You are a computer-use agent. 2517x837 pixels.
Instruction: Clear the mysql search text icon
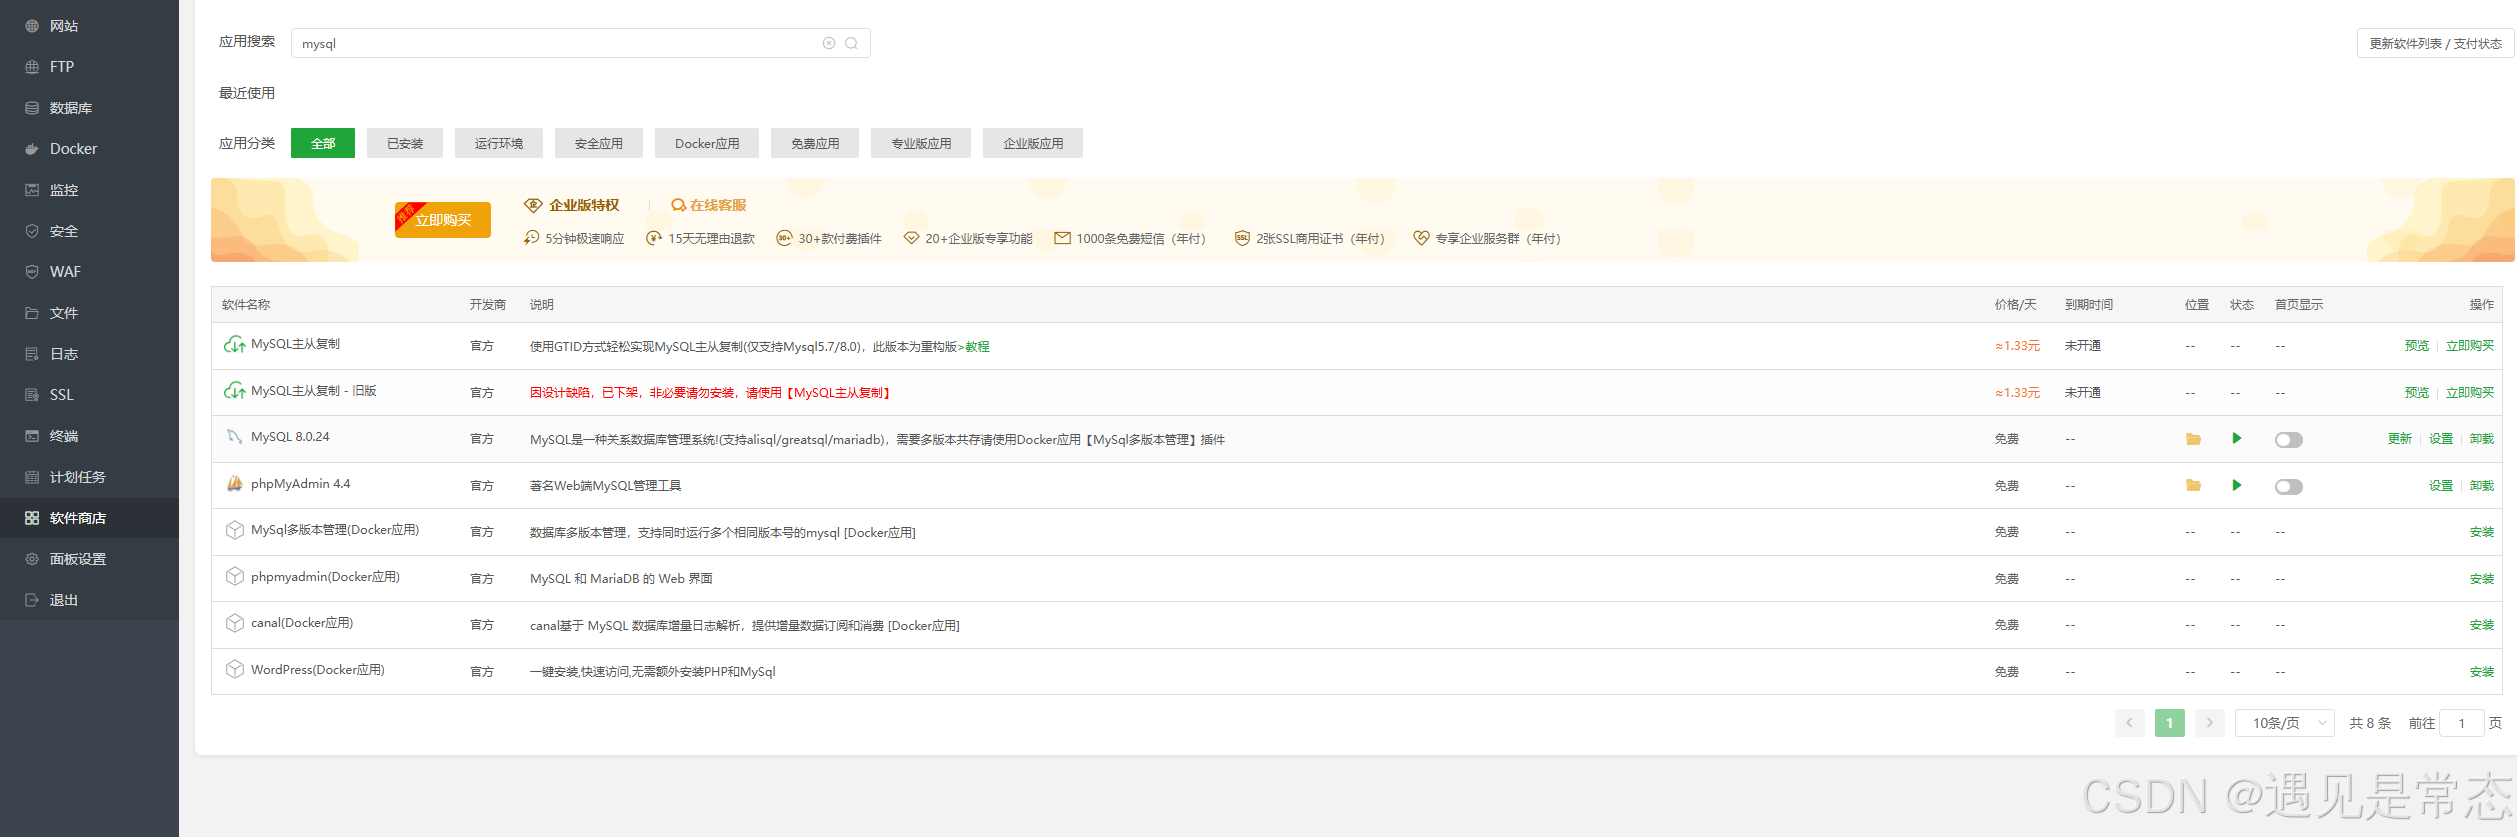[x=829, y=43]
